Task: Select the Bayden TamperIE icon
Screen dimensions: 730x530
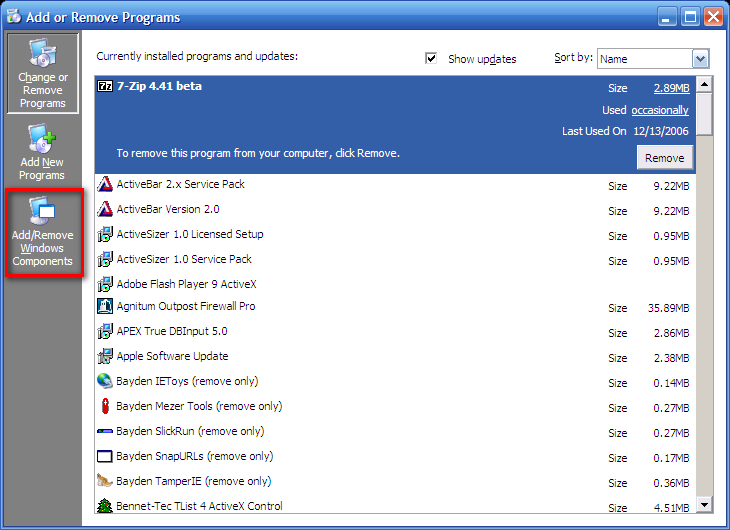Action: pos(105,481)
